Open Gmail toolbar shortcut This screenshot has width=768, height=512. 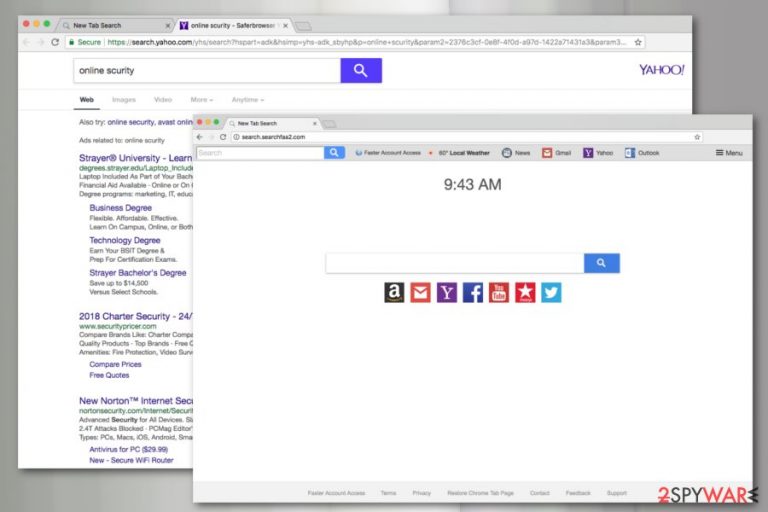pos(557,153)
